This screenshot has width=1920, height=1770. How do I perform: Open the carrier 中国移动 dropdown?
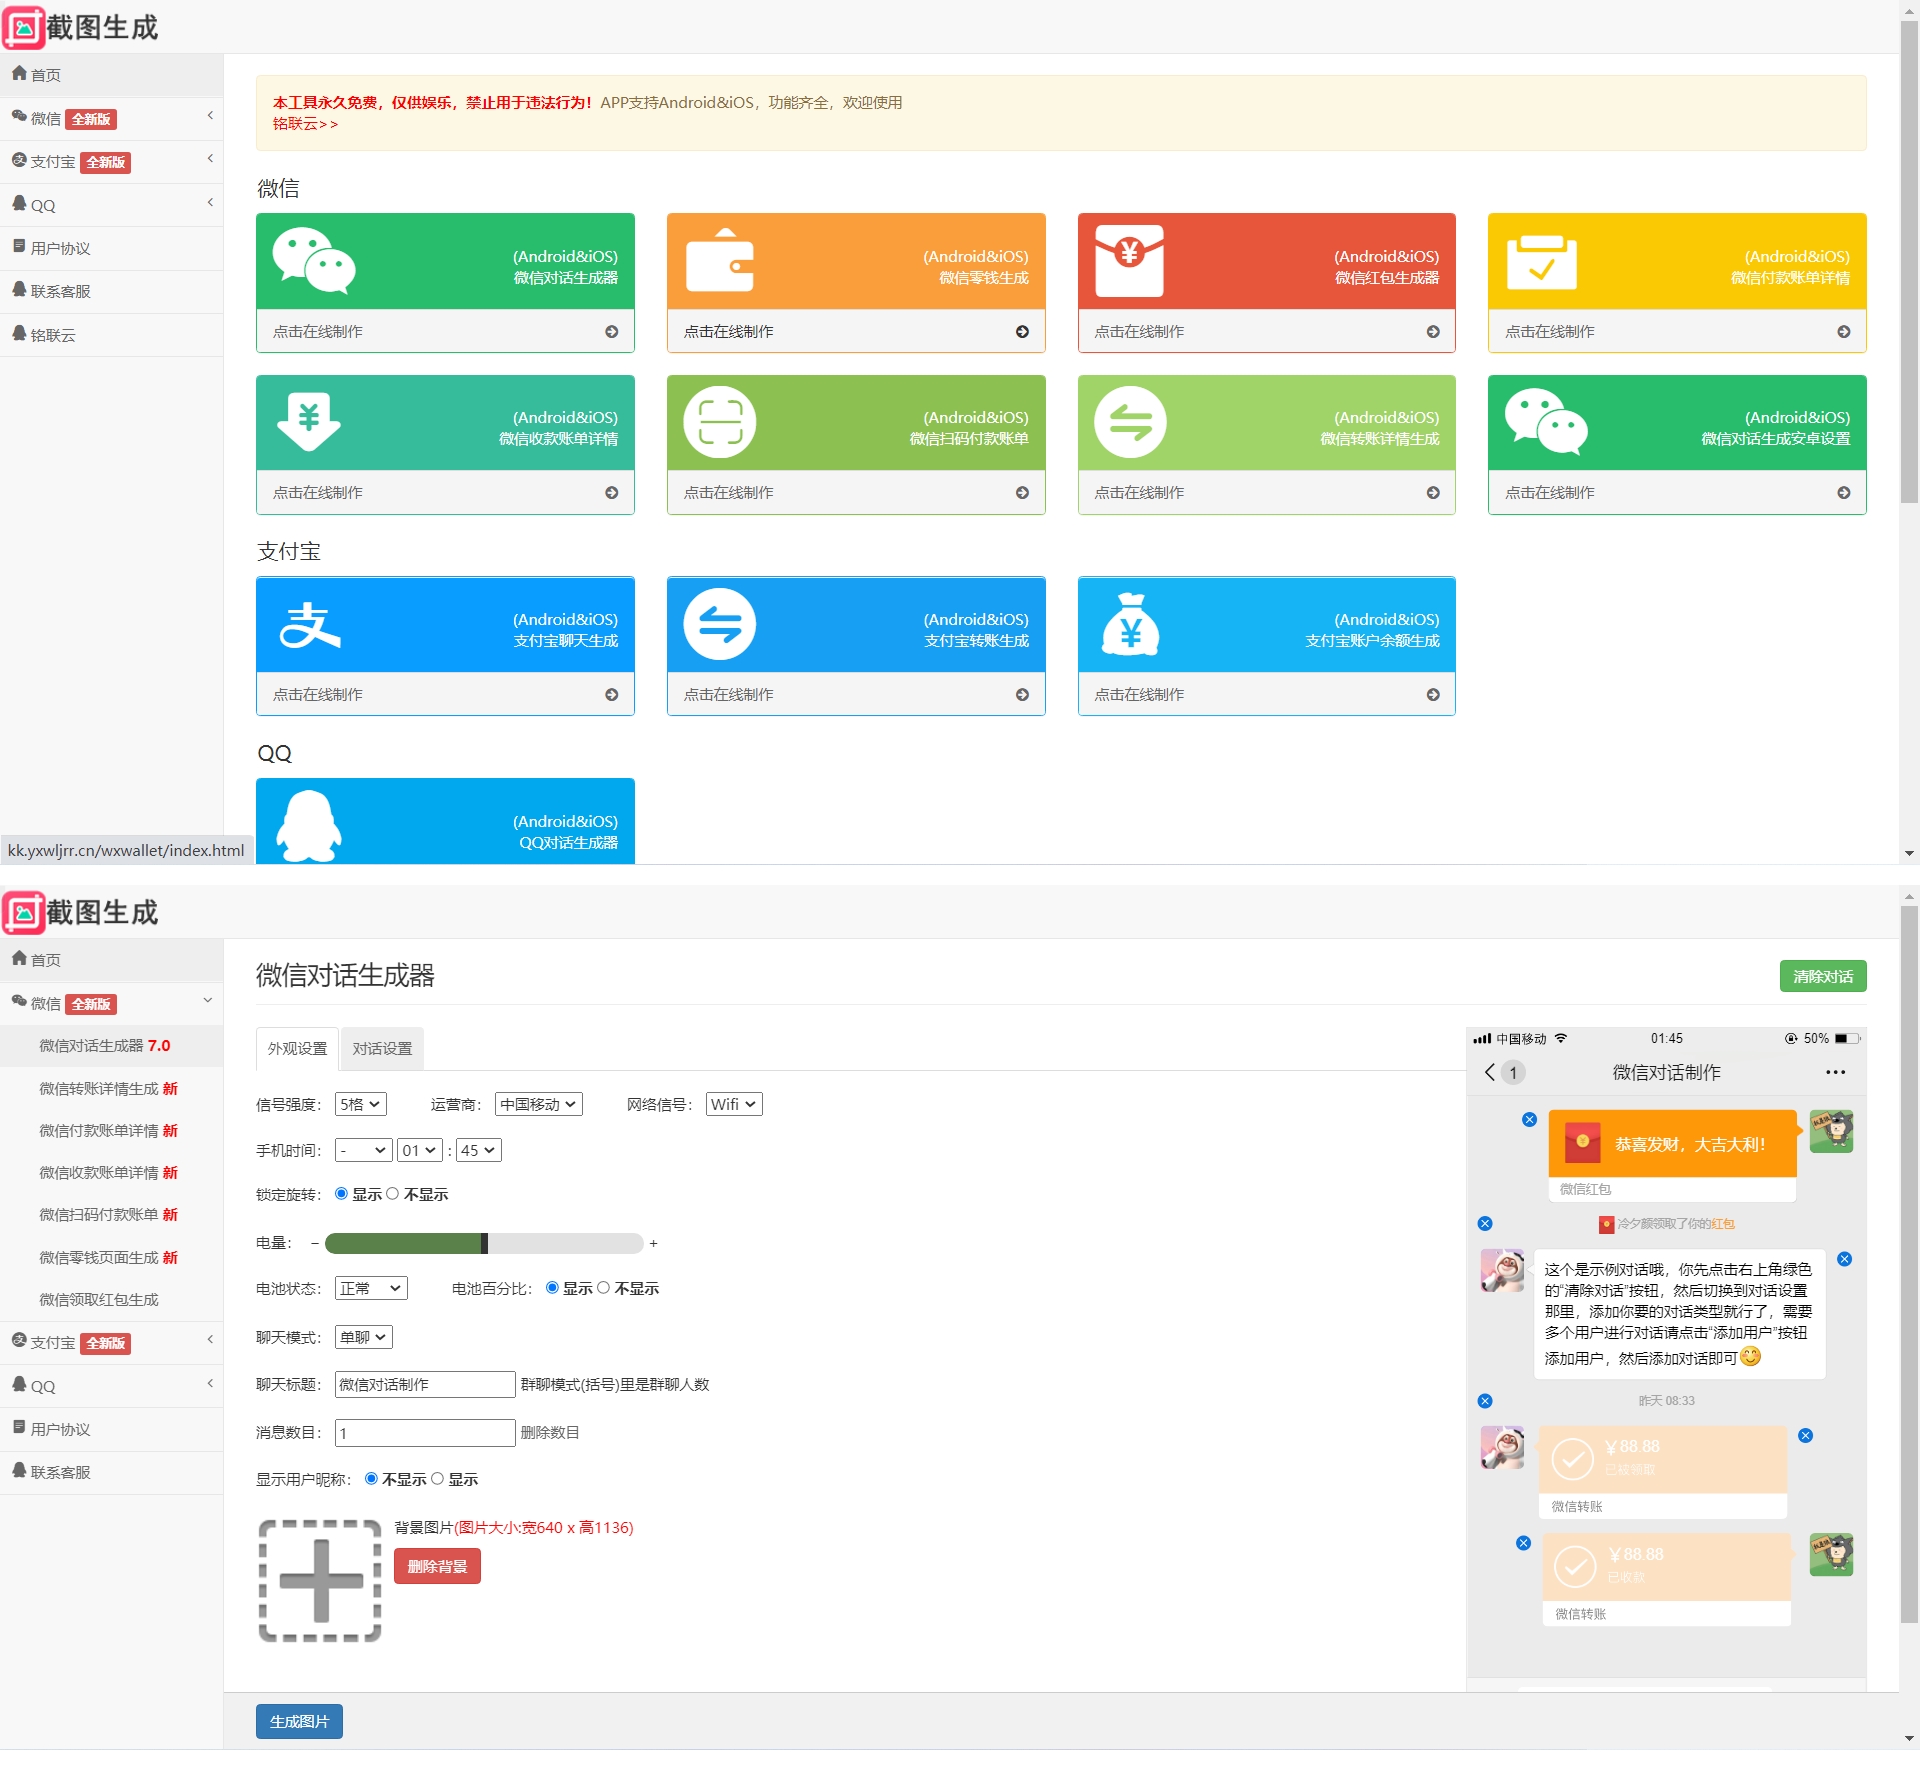(x=539, y=1104)
